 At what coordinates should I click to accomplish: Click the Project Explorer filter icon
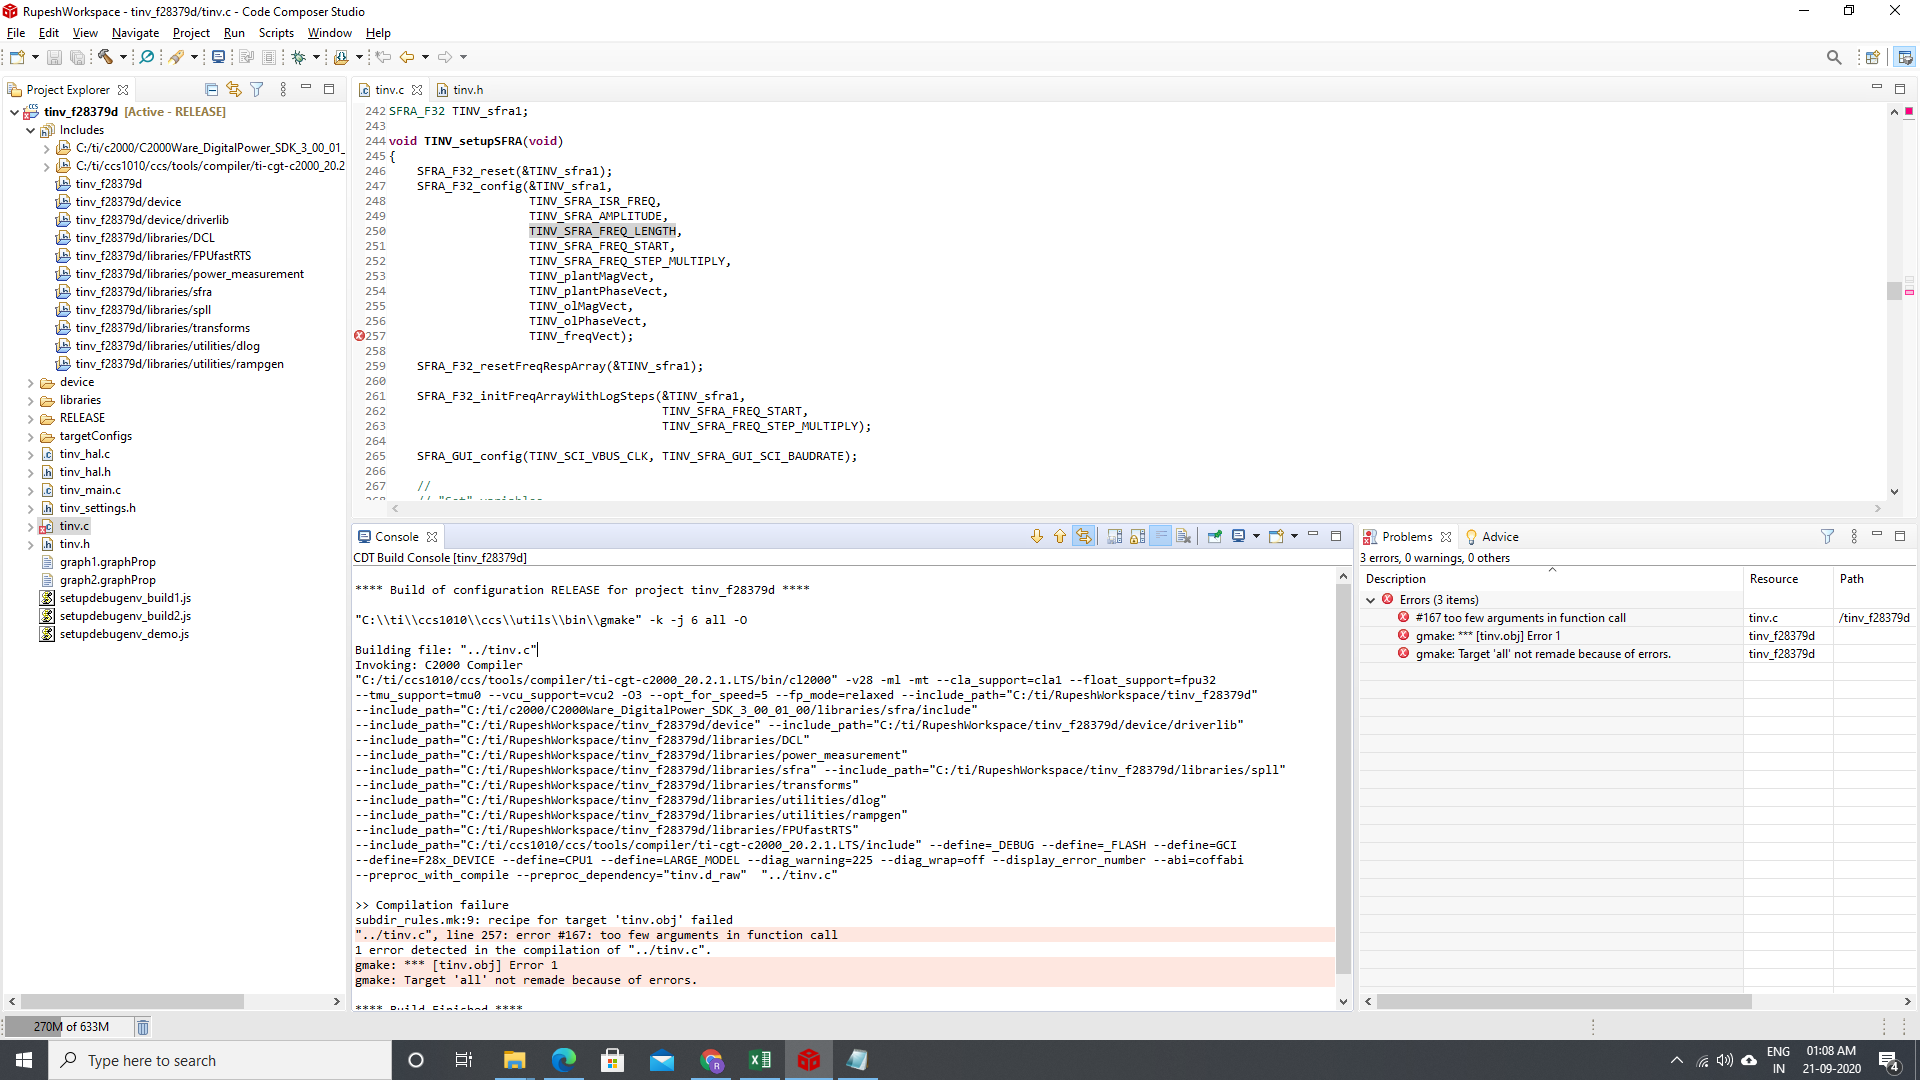pos(257,89)
